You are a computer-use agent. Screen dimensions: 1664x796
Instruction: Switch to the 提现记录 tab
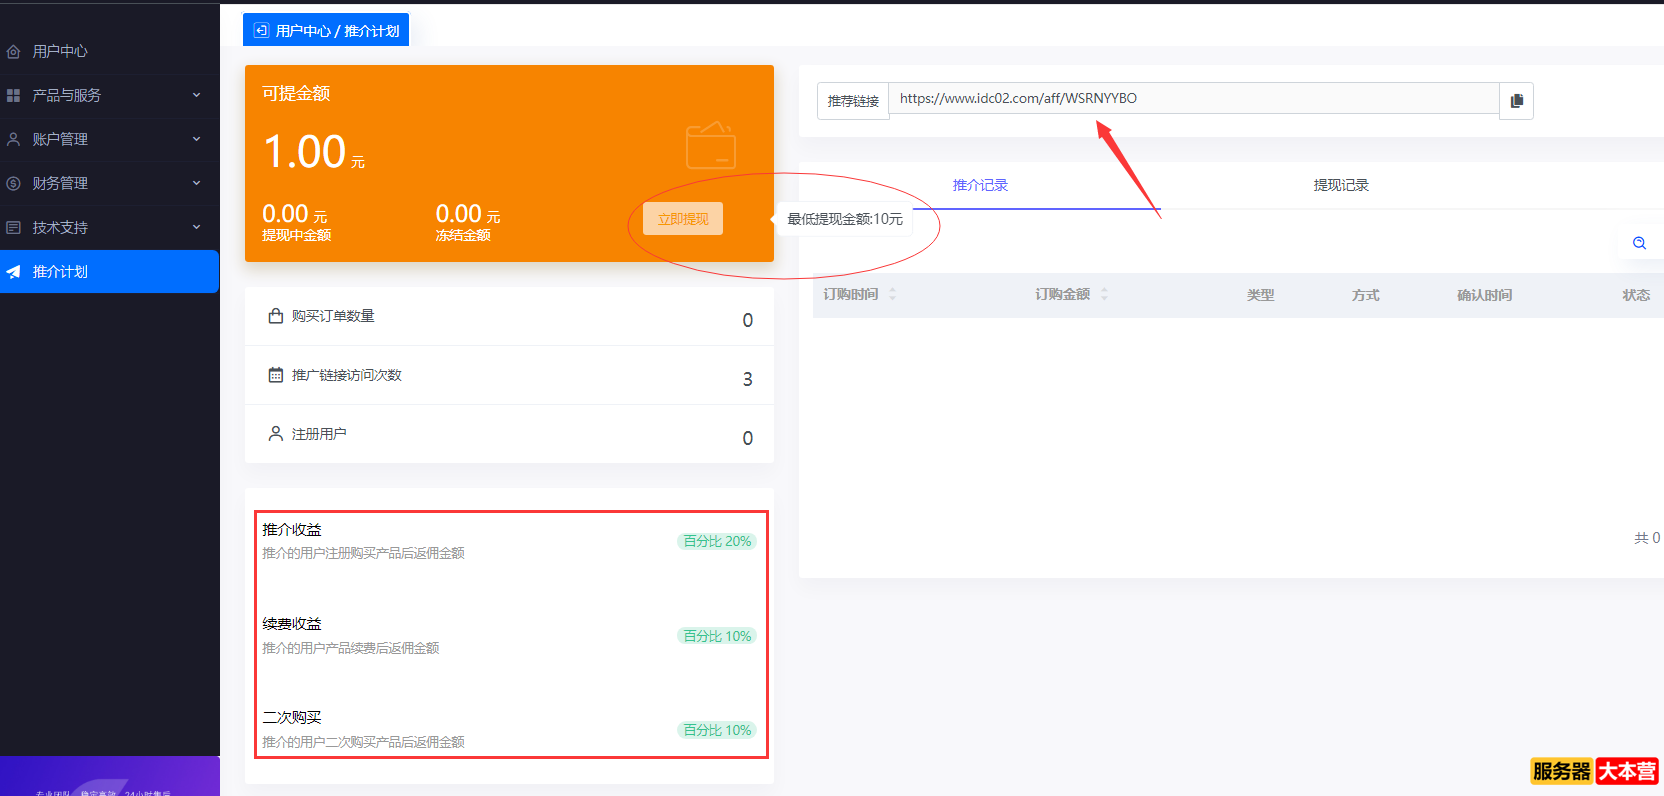point(1340,185)
